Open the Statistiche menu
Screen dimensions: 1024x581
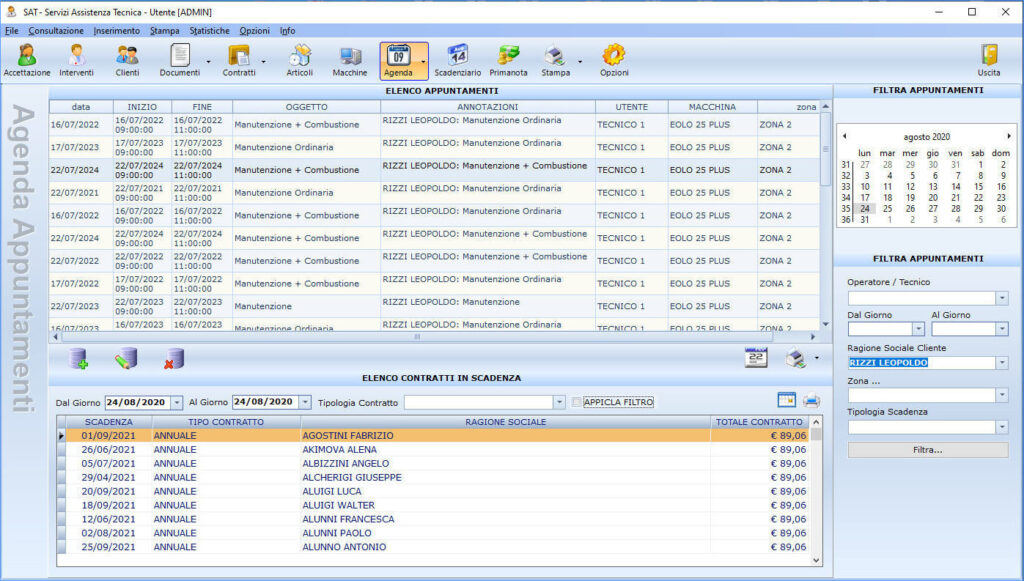[210, 31]
